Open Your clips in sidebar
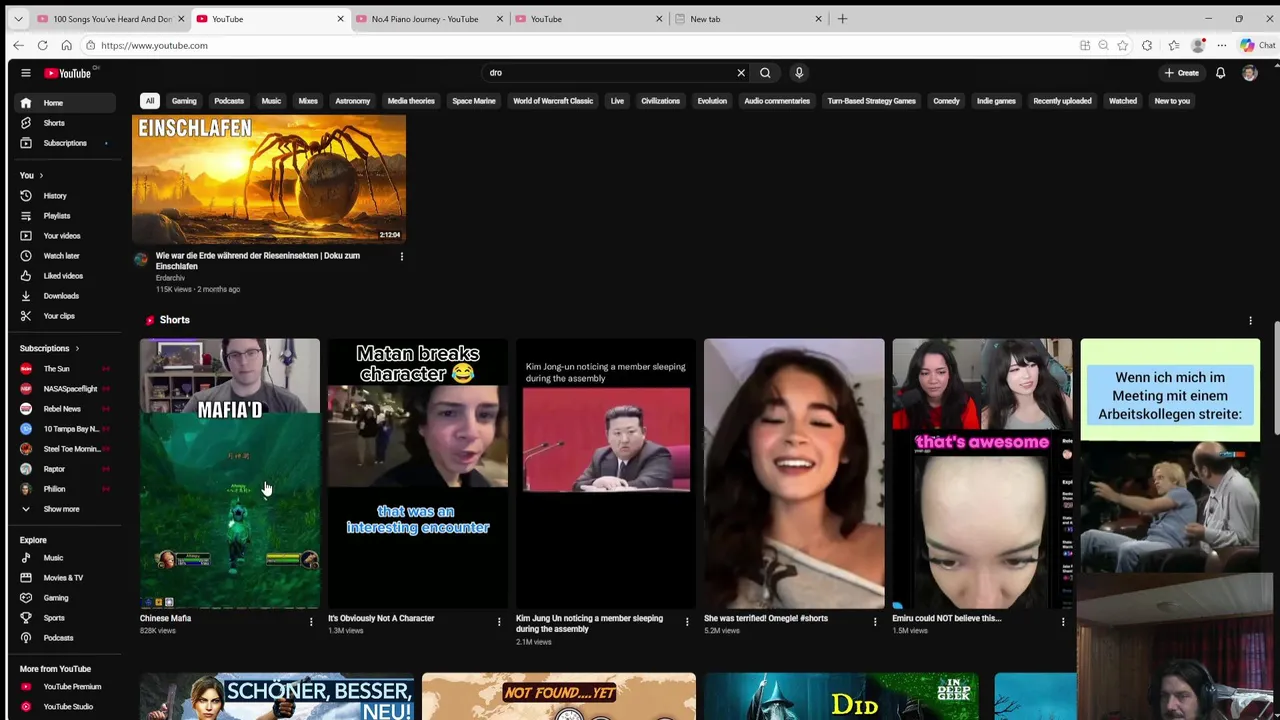This screenshot has height=720, width=1280. (x=66, y=316)
